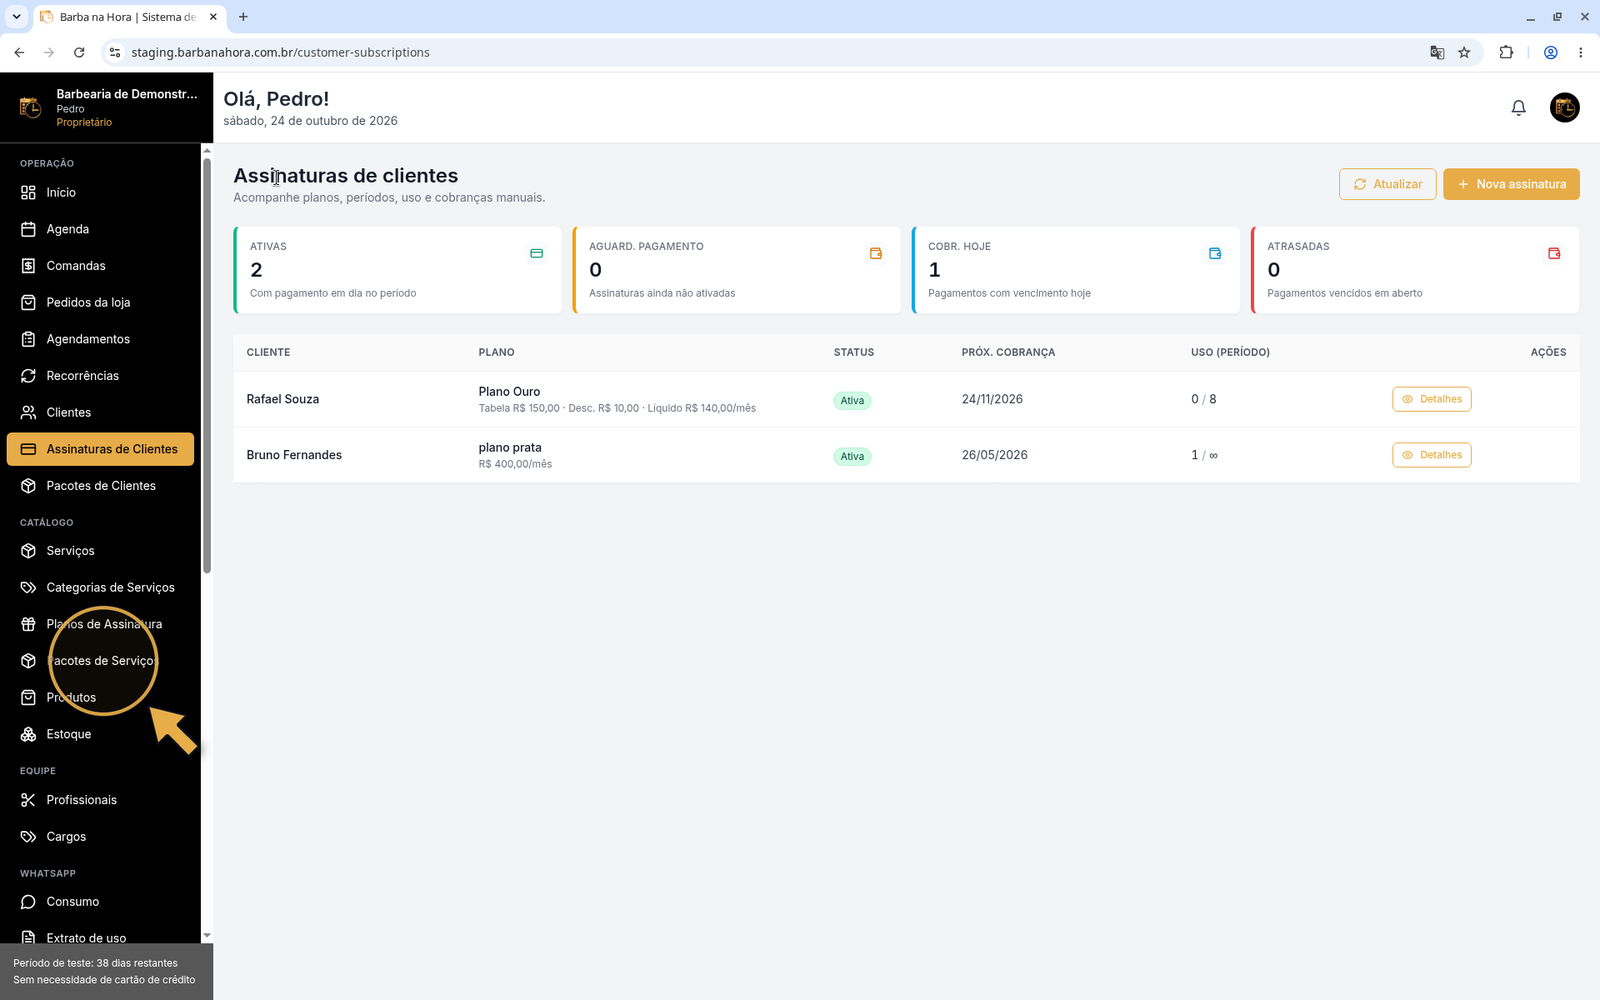
Task: Click the Atualizar refresh button
Action: [x=1388, y=184]
